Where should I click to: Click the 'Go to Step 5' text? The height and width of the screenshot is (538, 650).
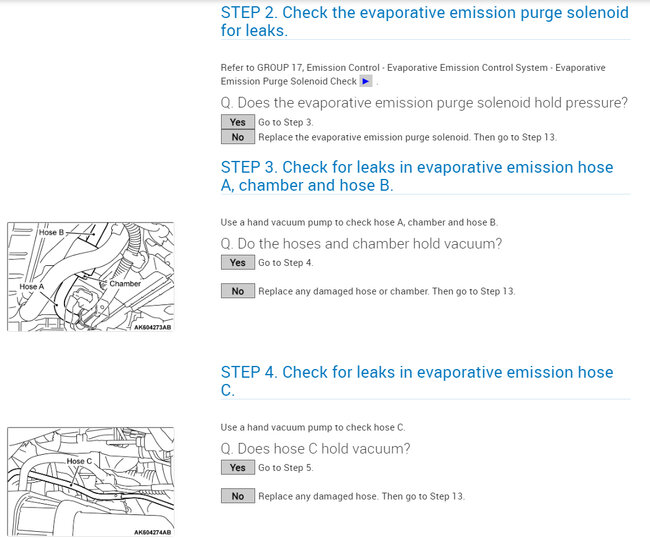click(x=286, y=467)
